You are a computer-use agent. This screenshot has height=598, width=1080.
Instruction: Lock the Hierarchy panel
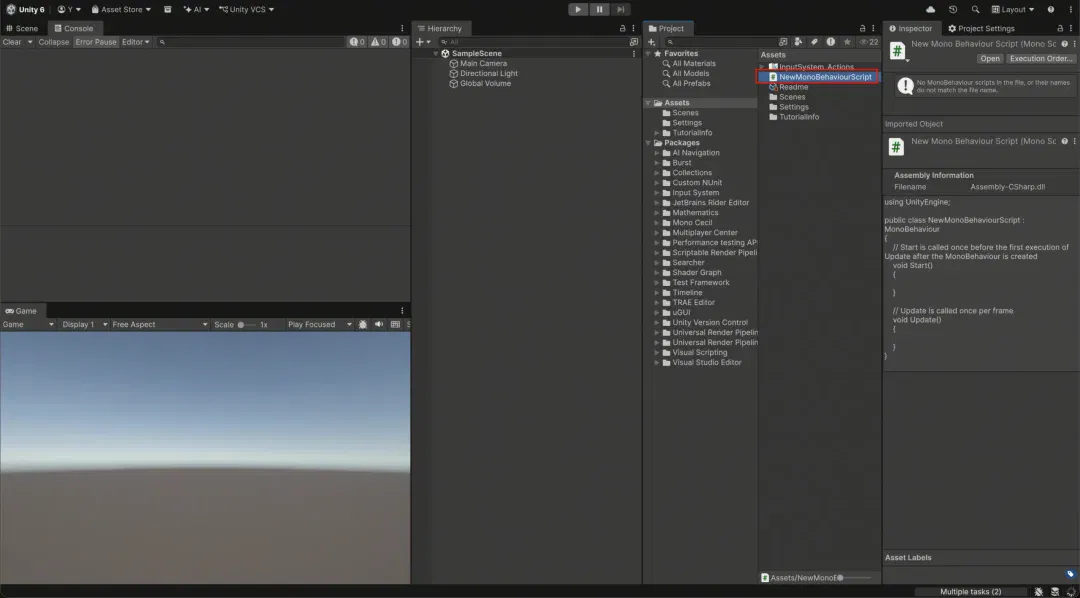click(x=623, y=28)
